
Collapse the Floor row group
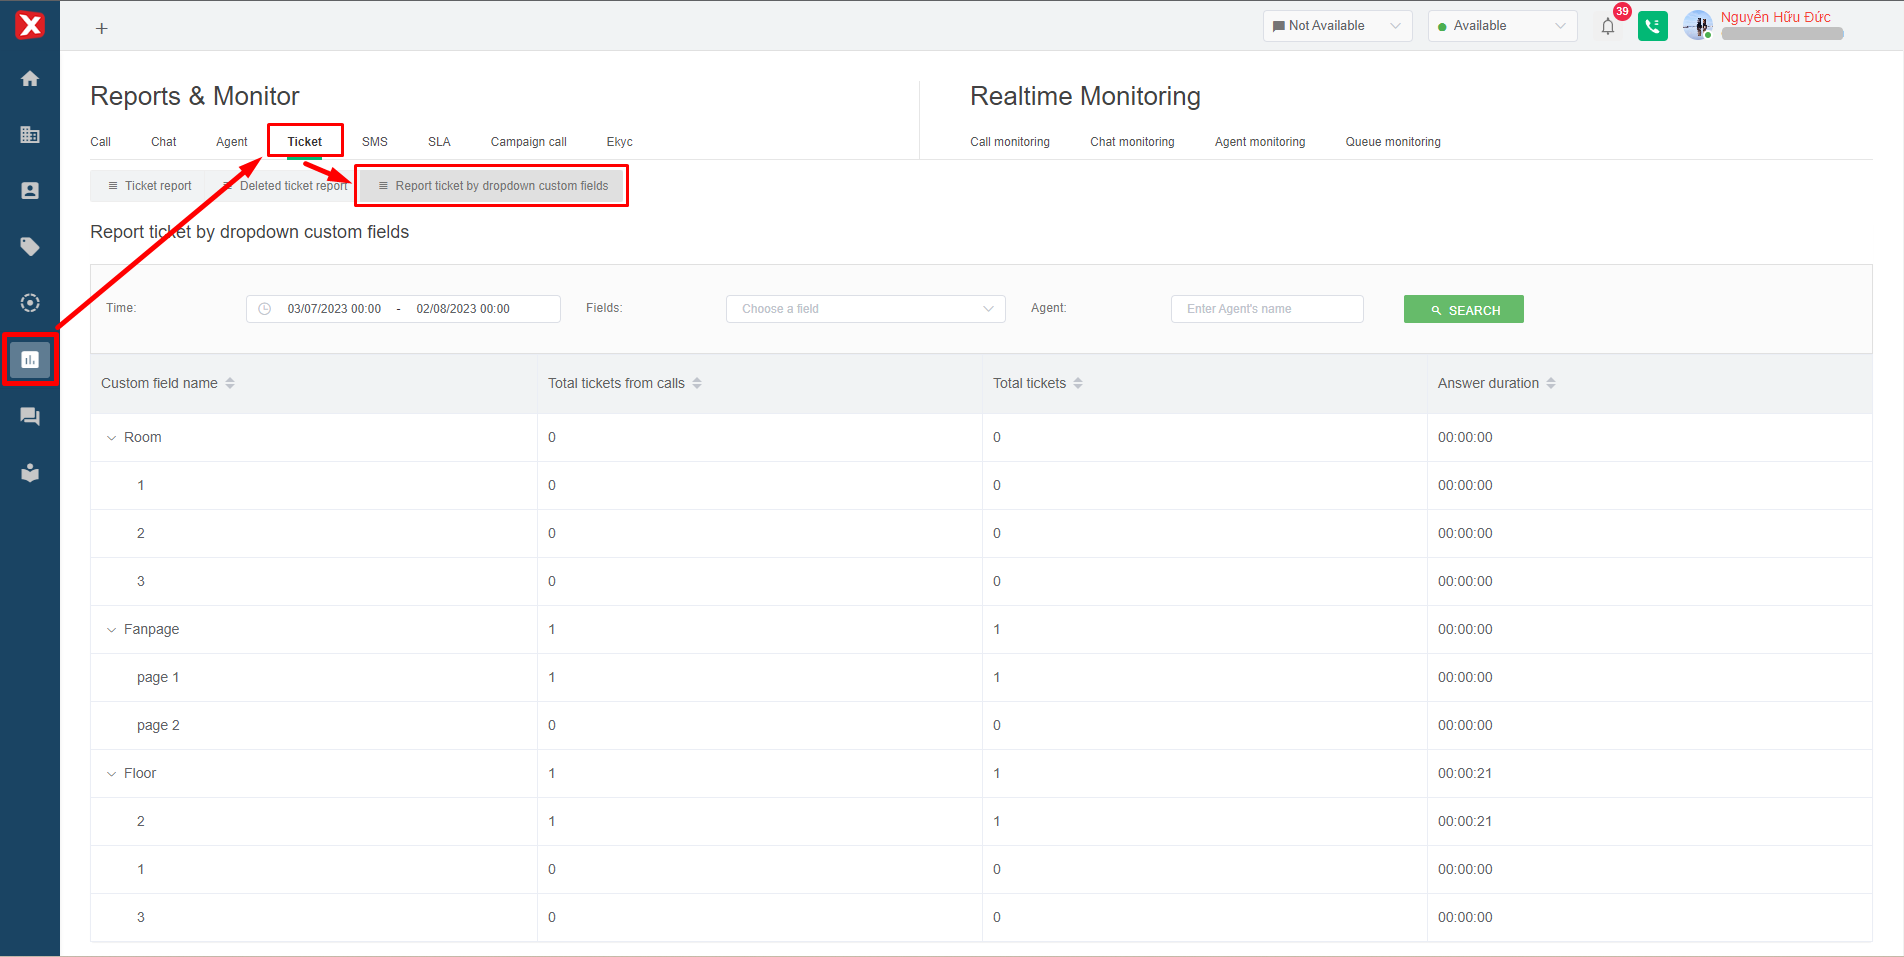tap(111, 774)
